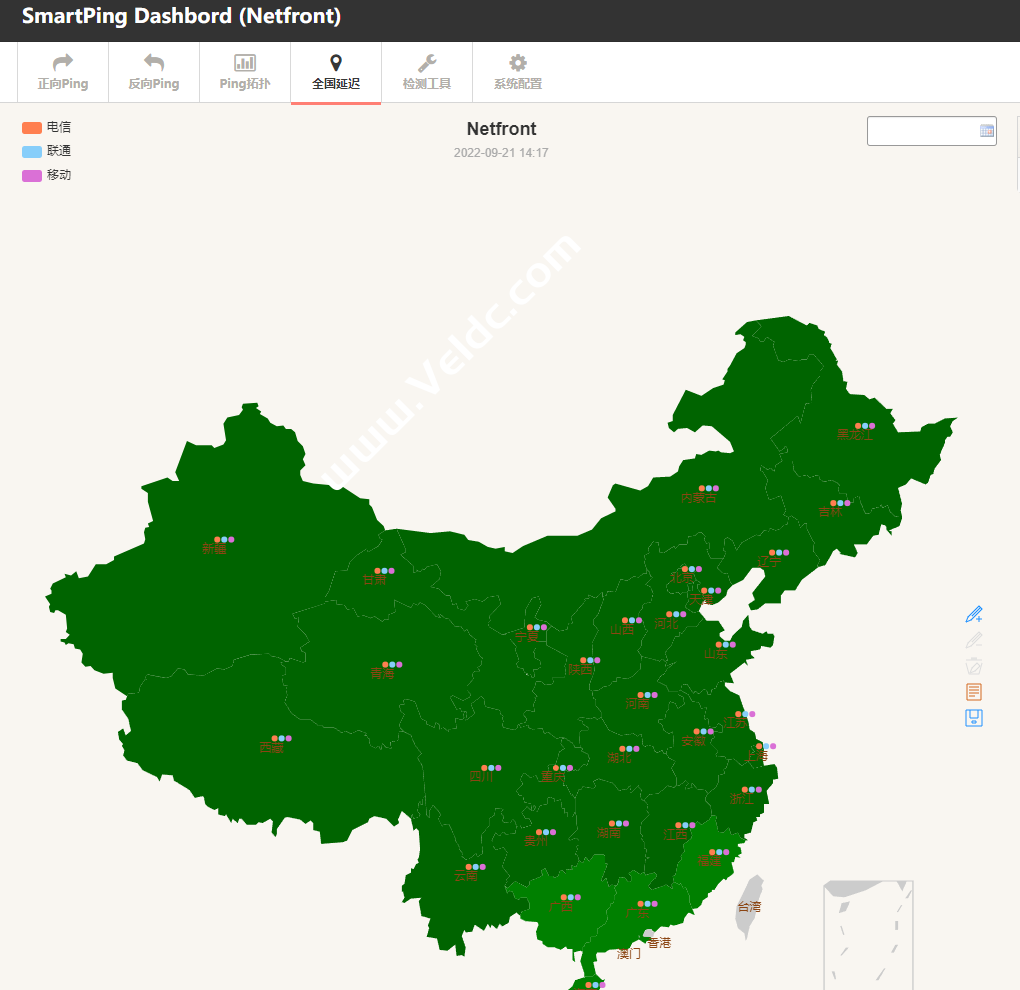Open the orange report list icon
The width and height of the screenshot is (1020, 990).
[x=974, y=691]
